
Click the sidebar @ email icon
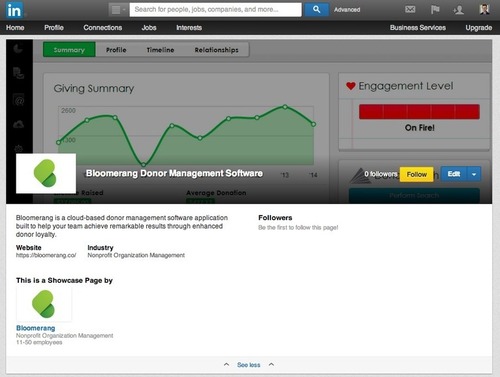[19, 100]
